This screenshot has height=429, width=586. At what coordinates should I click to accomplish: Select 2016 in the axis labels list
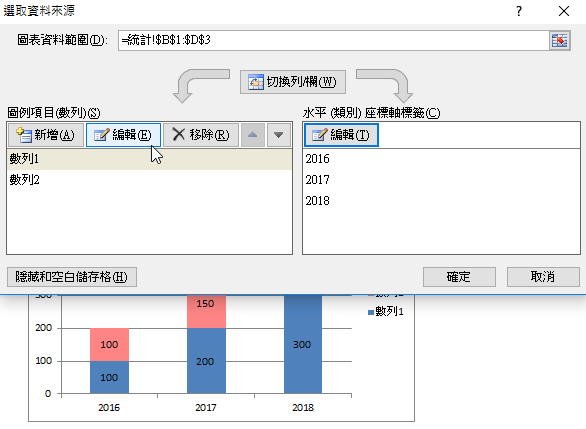[x=441, y=159]
